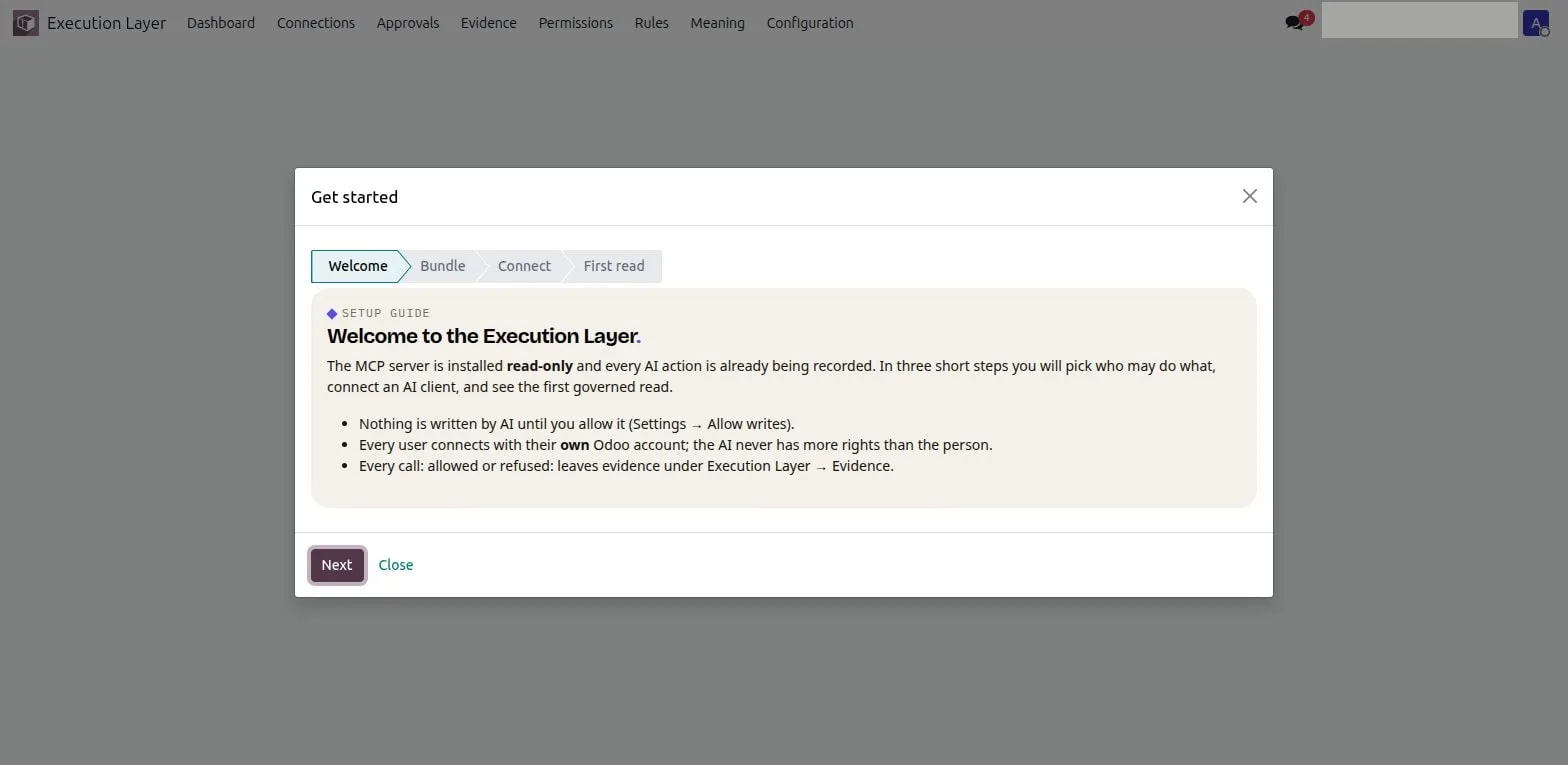Image resolution: width=1568 pixels, height=765 pixels.
Task: Click bullet 'Nothing is written by AI until you allow it'
Action: [x=576, y=424]
